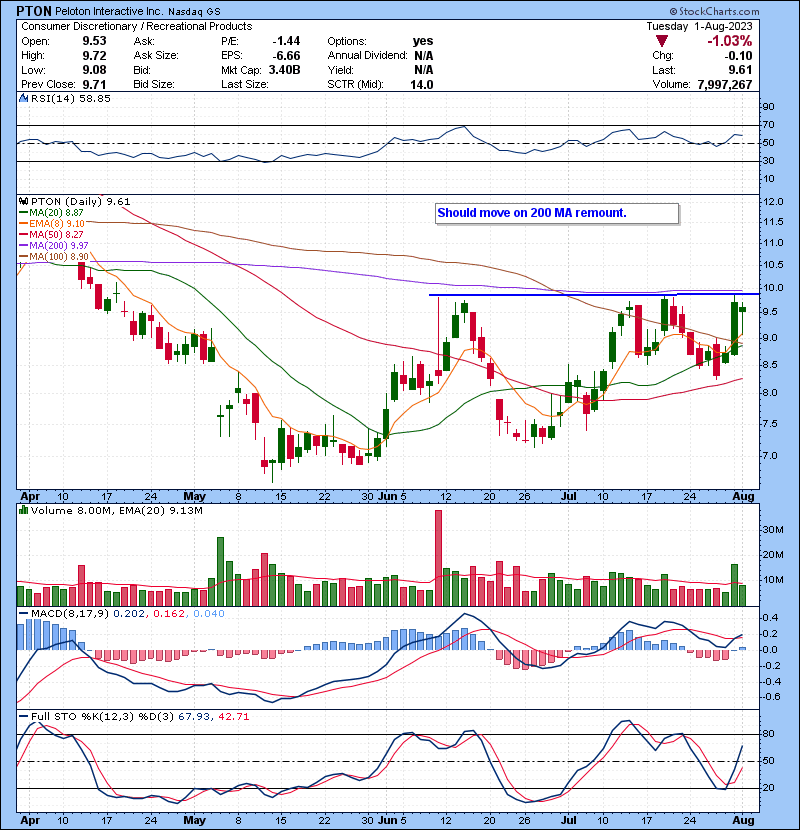Viewport: 800px width, 830px height.
Task: Click the Annual Dividend N/A value
Action: pos(424,56)
